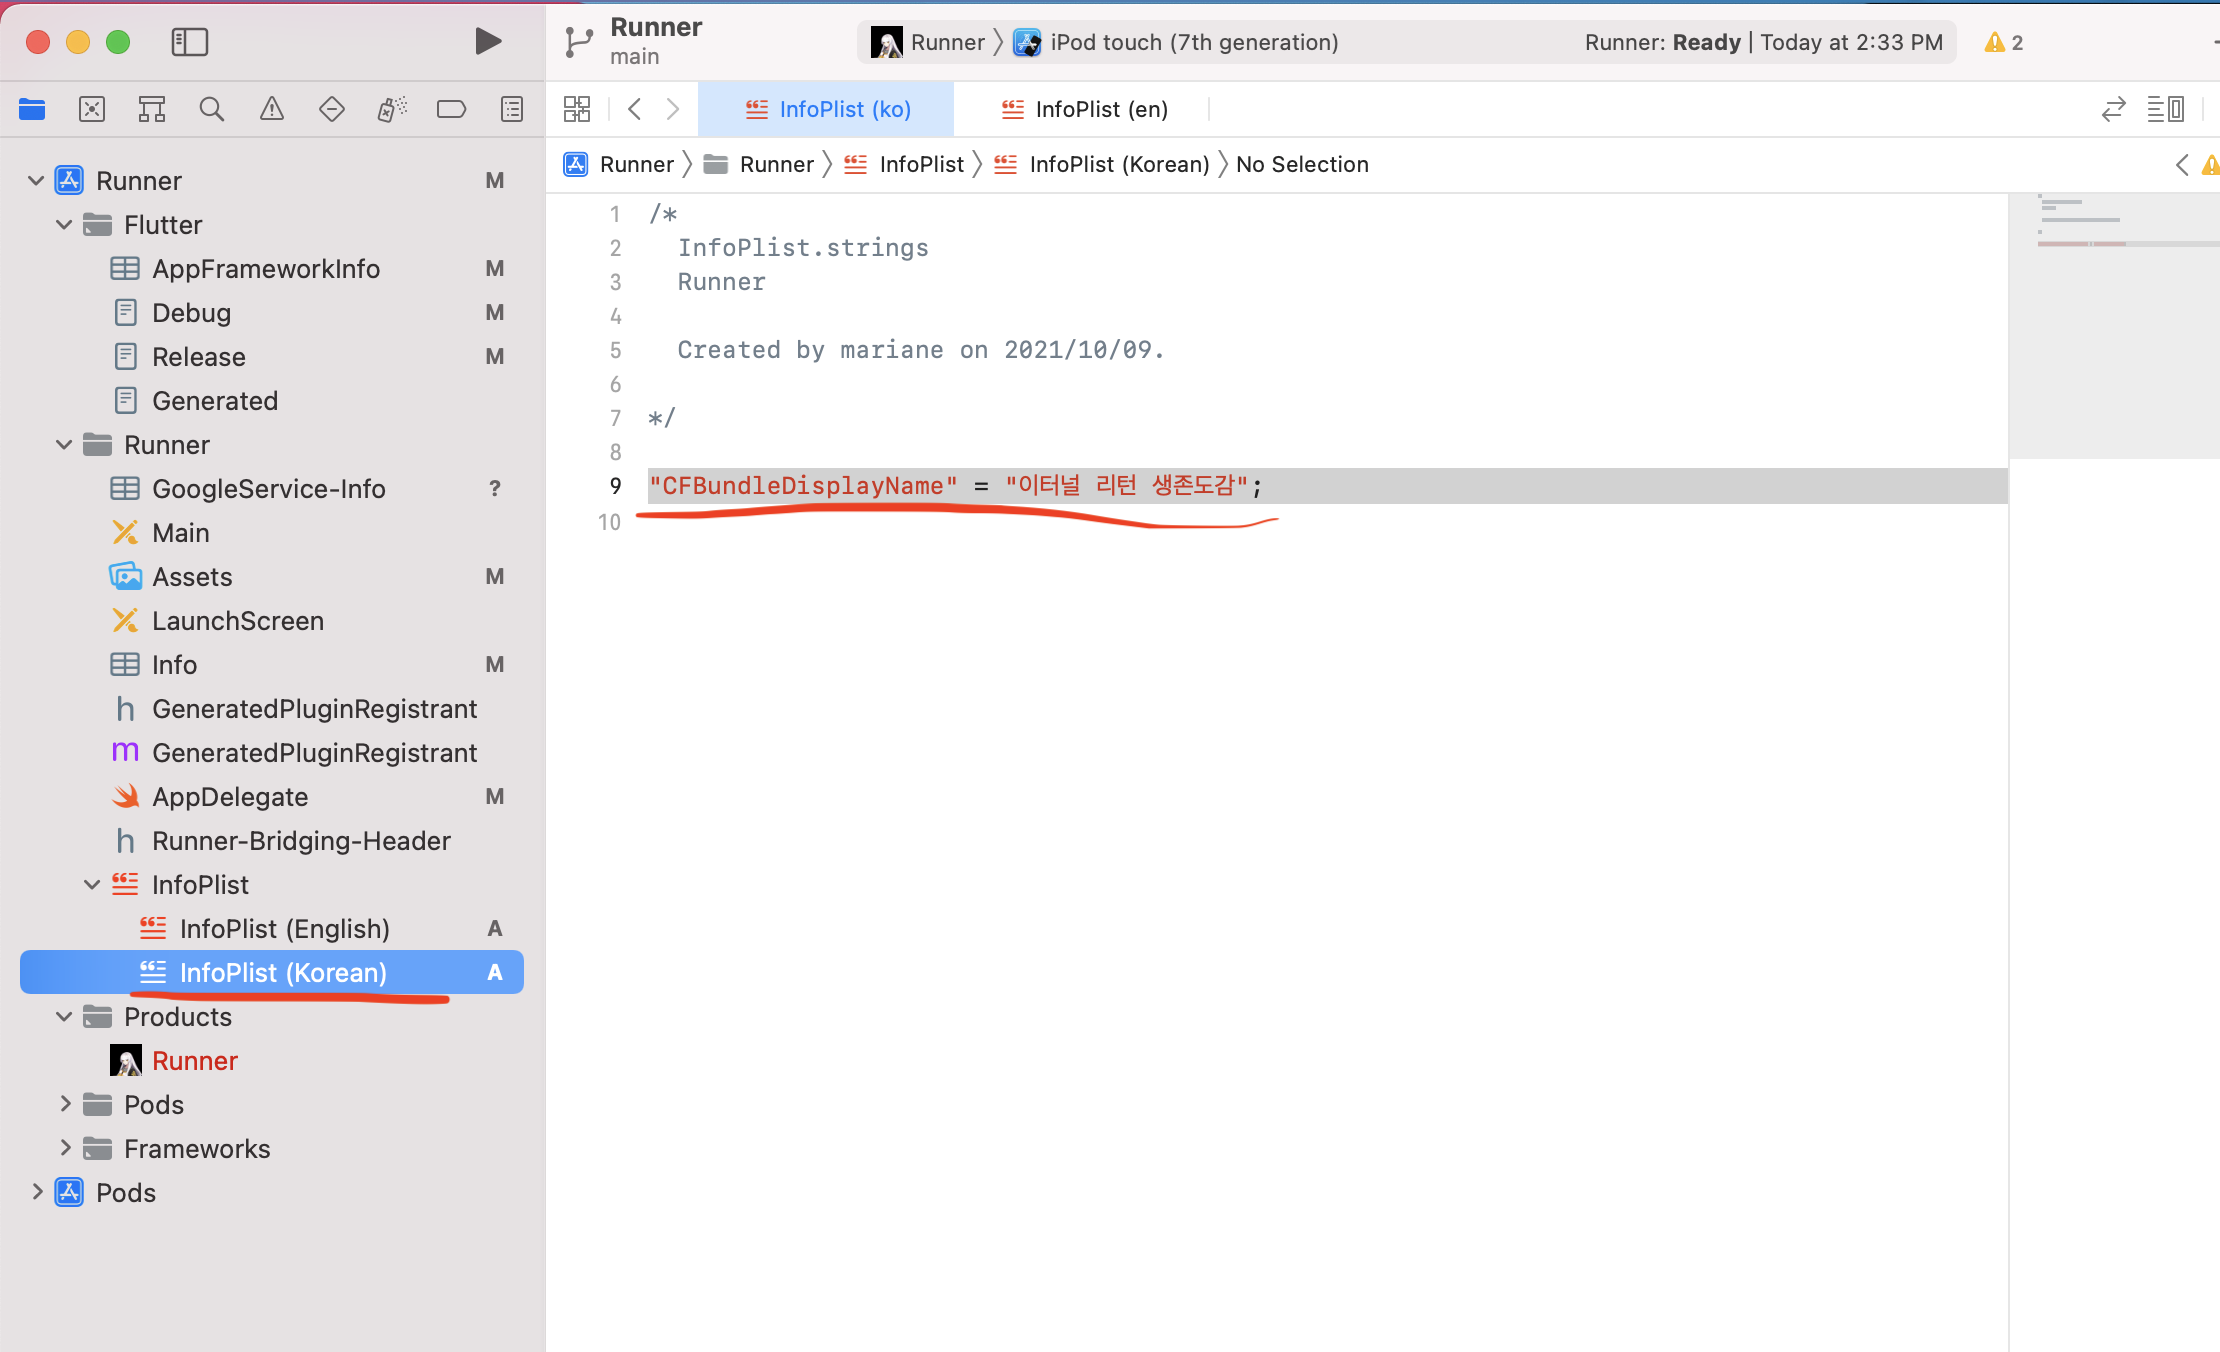Open the AppDelegate swift file
This screenshot has width=2220, height=1352.
229,797
